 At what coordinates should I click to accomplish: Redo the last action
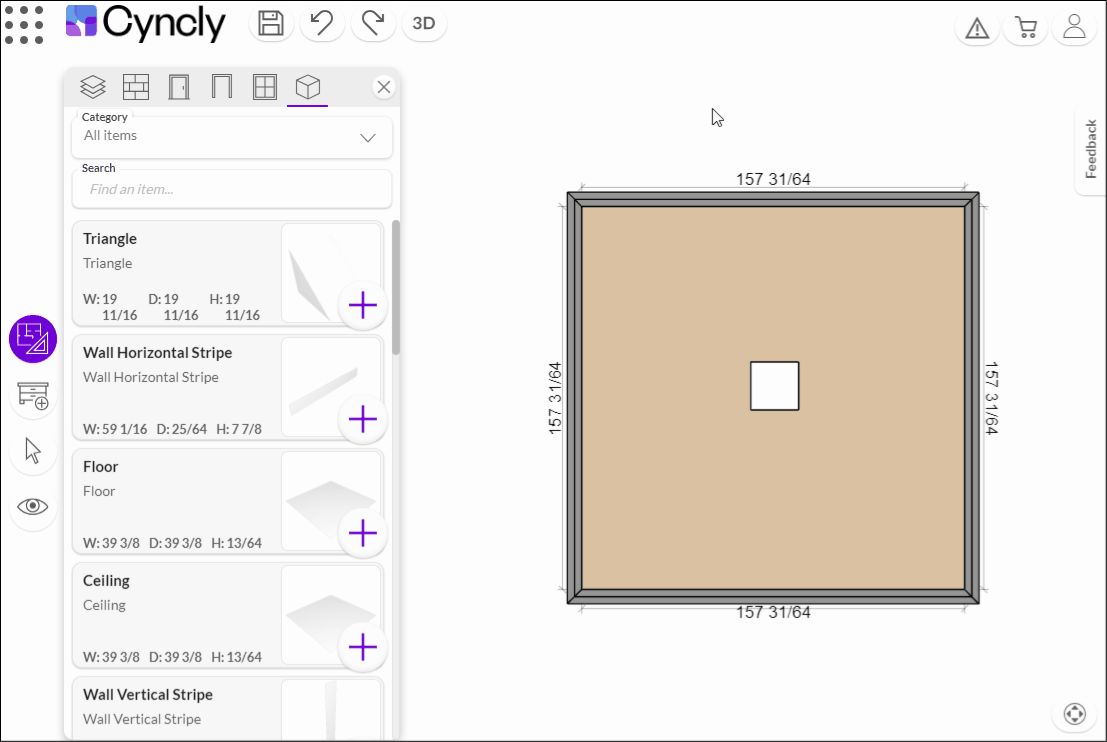tap(373, 23)
